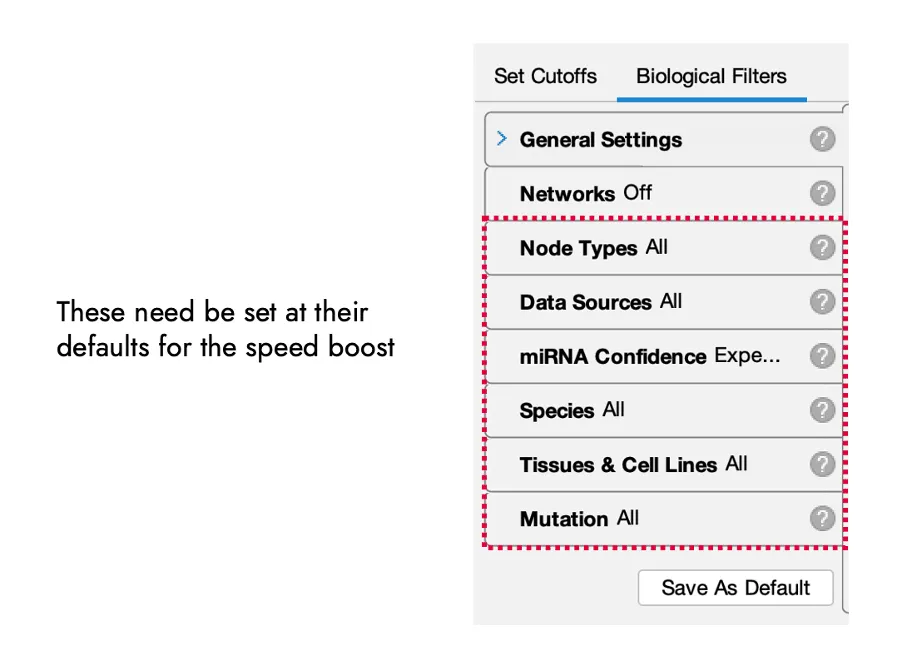Click help icon beside Node Types
898x652 pixels.
tap(822, 247)
